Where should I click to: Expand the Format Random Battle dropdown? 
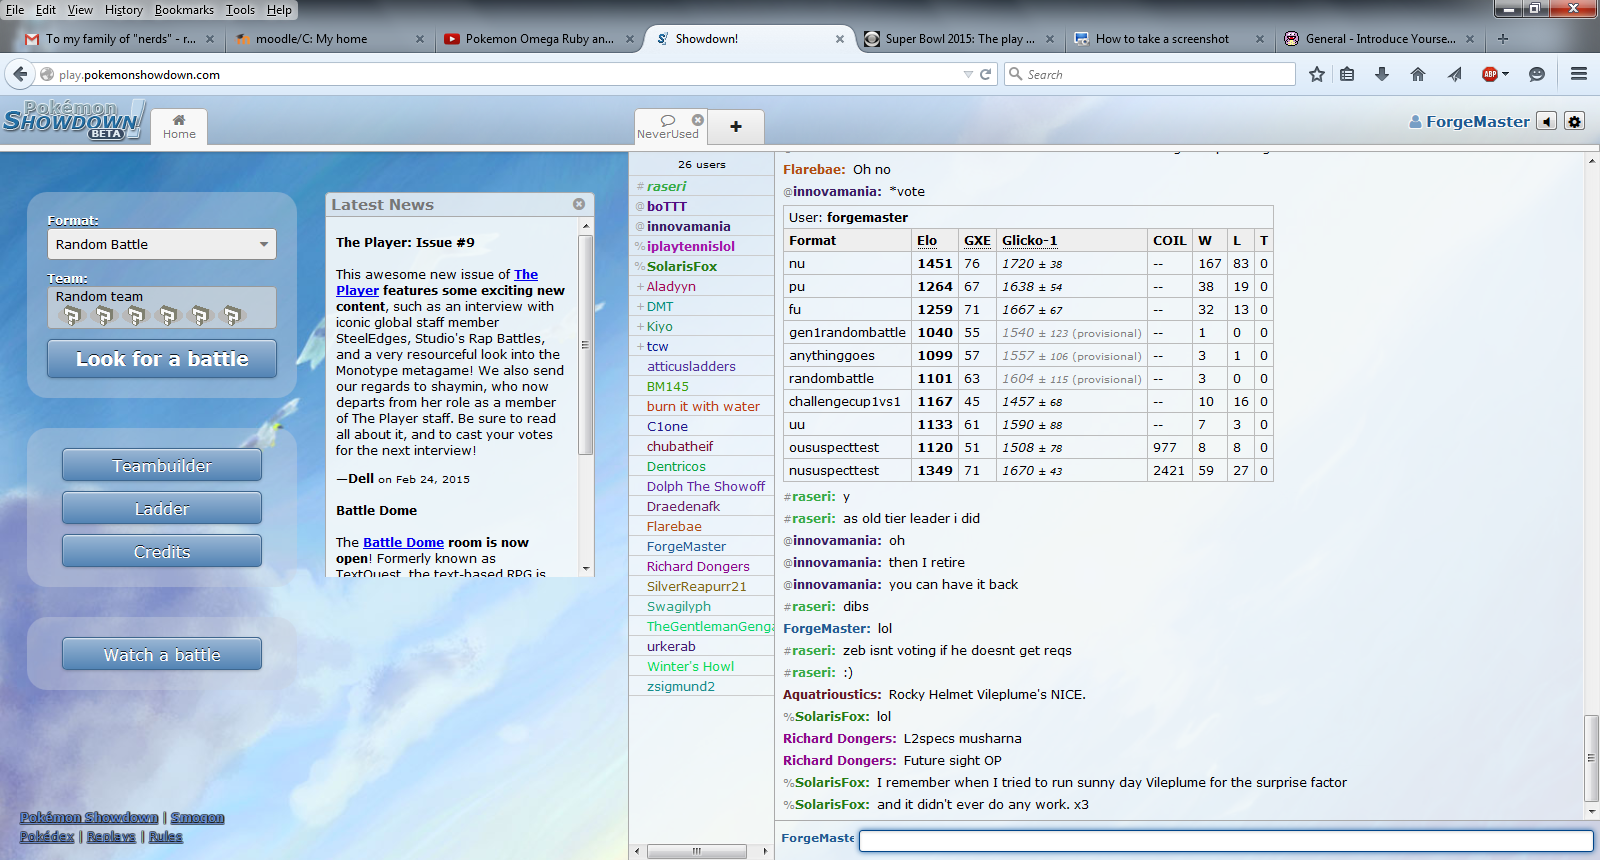click(162, 244)
